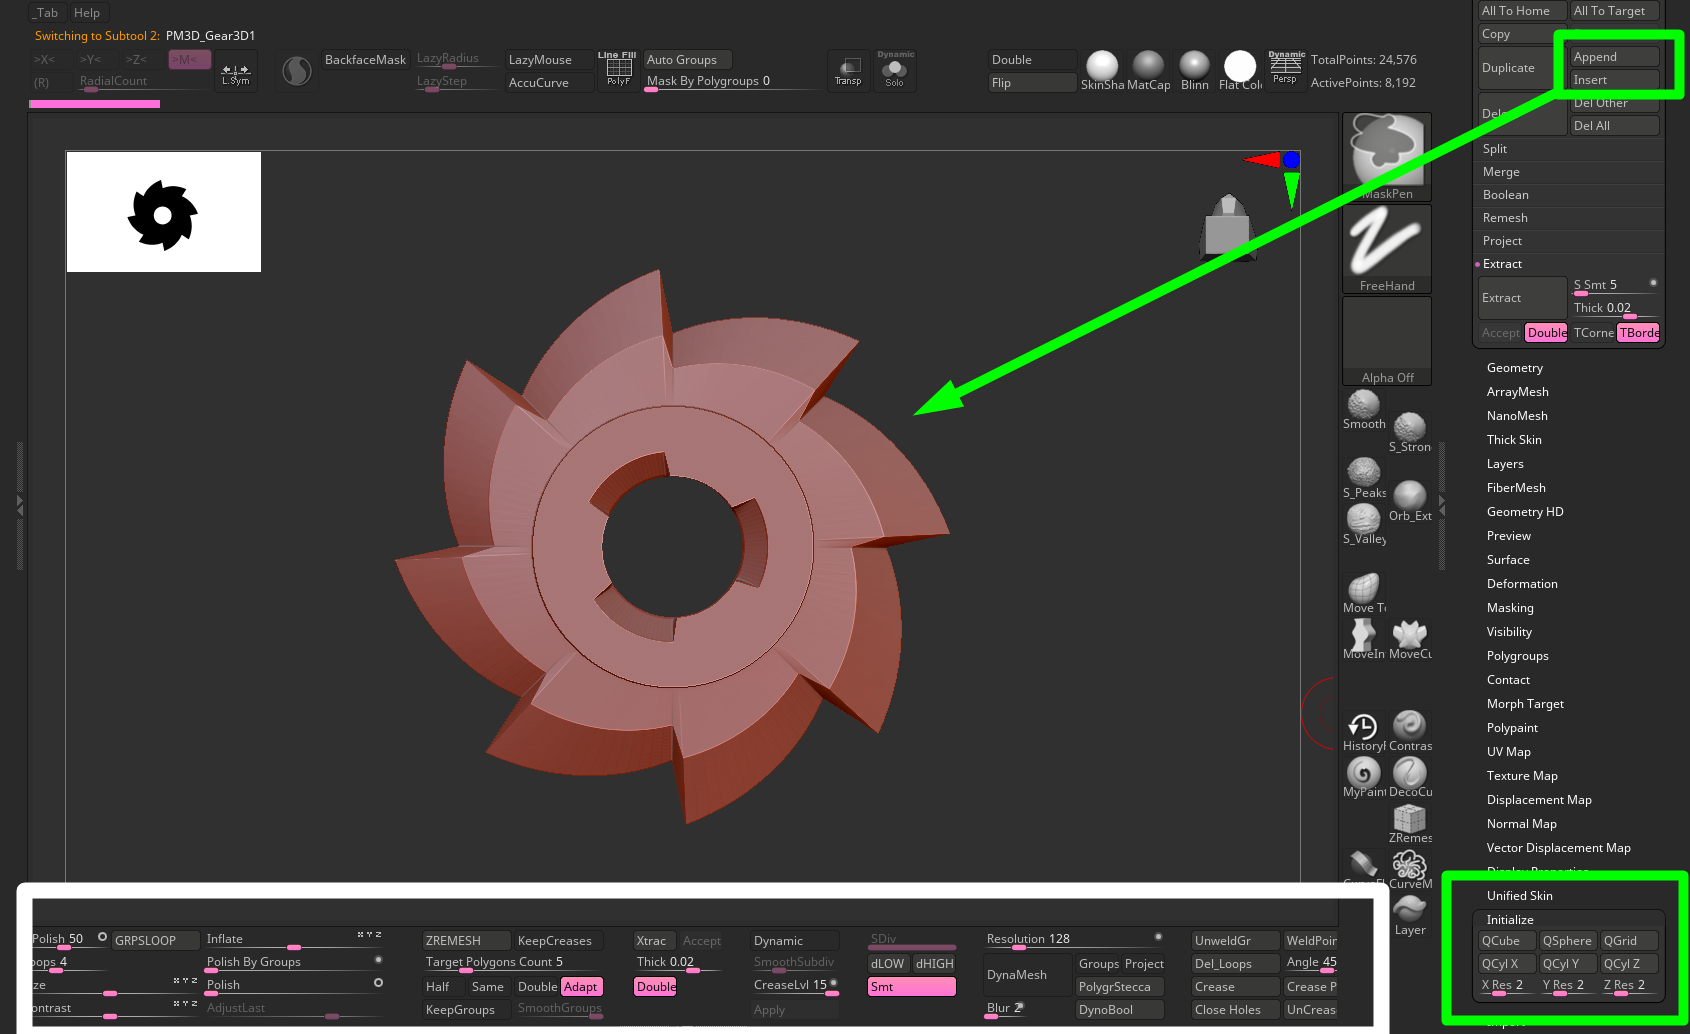Screen dimensions: 1690x1034
Task: Select the Layer brush icon
Action: pos(1409,912)
